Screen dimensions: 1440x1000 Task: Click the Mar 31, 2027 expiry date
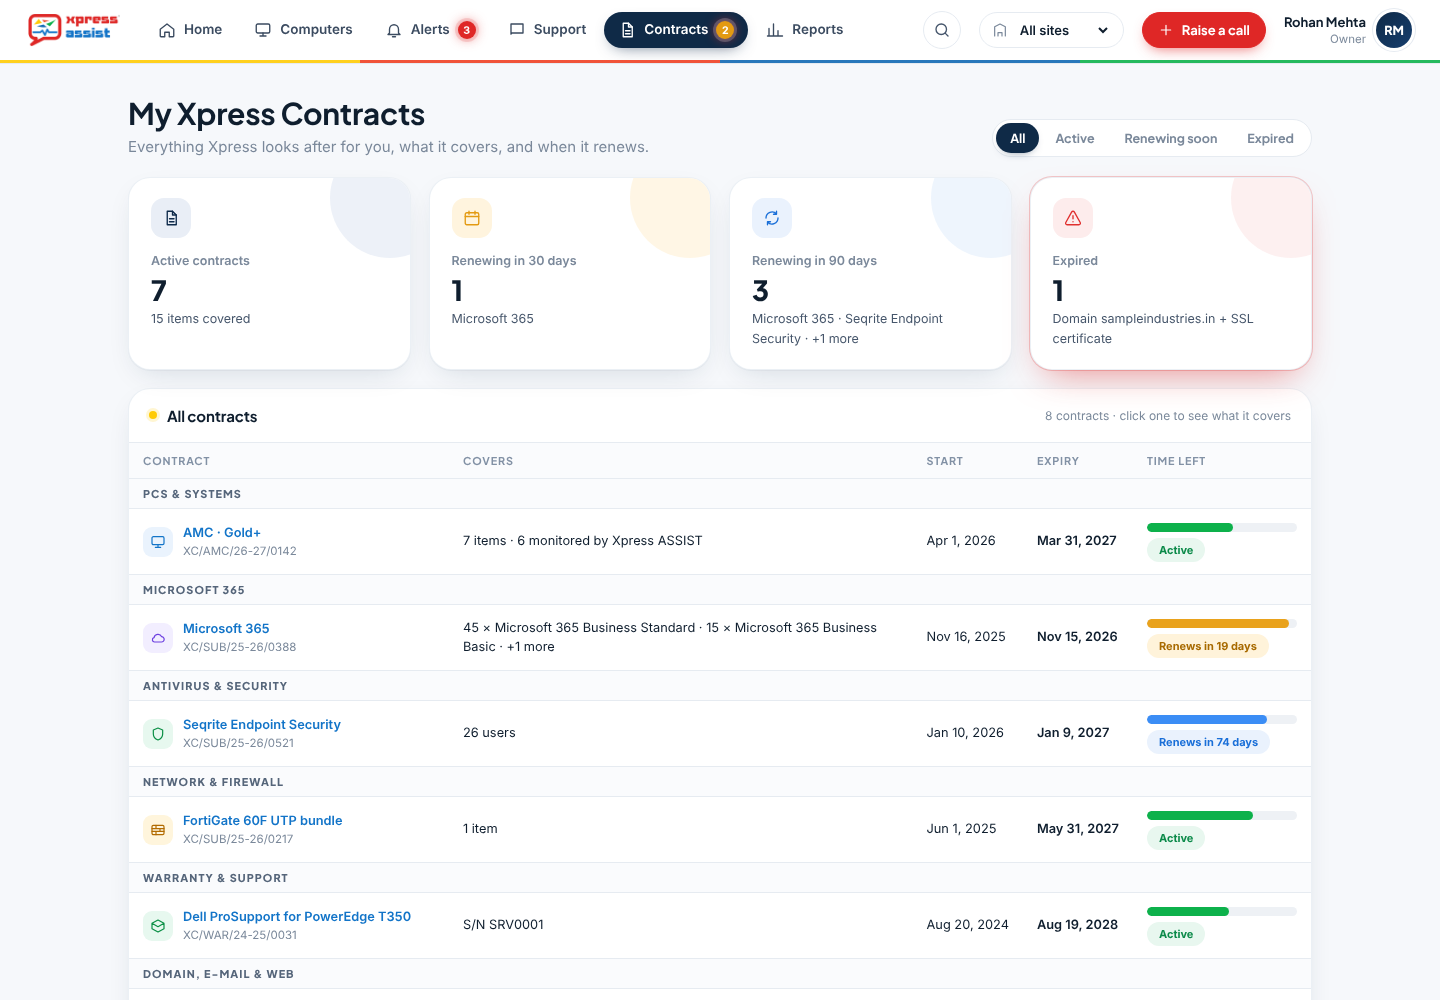[x=1077, y=541]
